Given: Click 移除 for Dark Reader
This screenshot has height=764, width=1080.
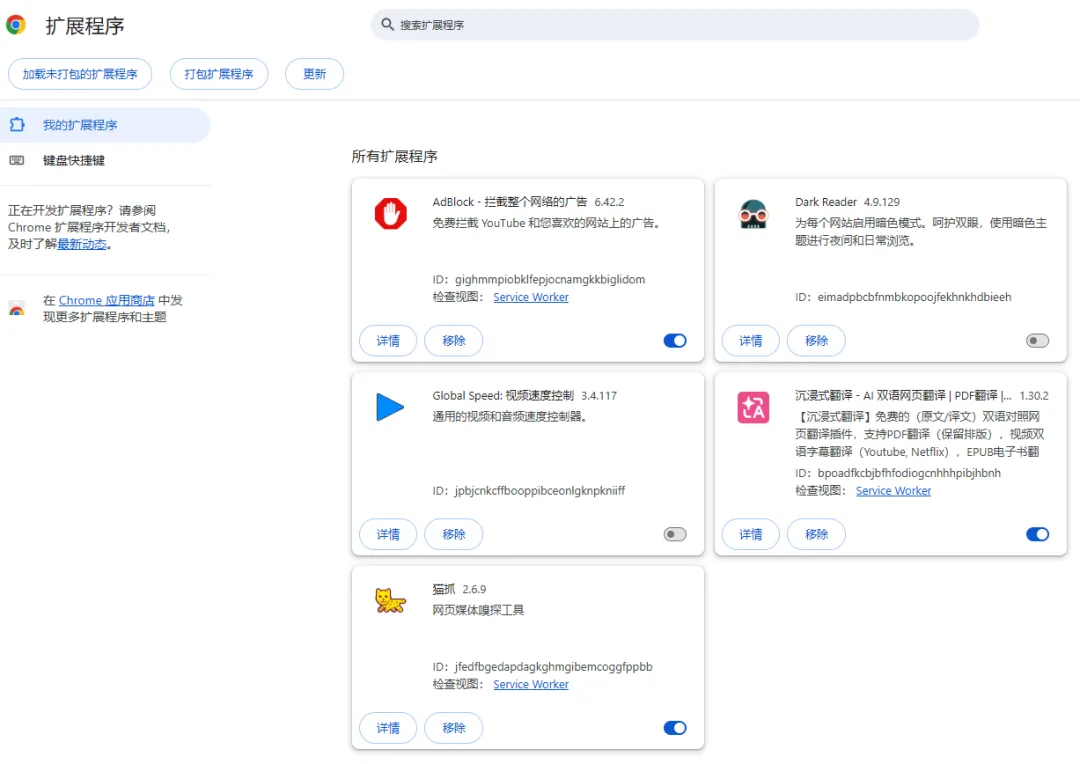Looking at the screenshot, I should click(x=816, y=340).
